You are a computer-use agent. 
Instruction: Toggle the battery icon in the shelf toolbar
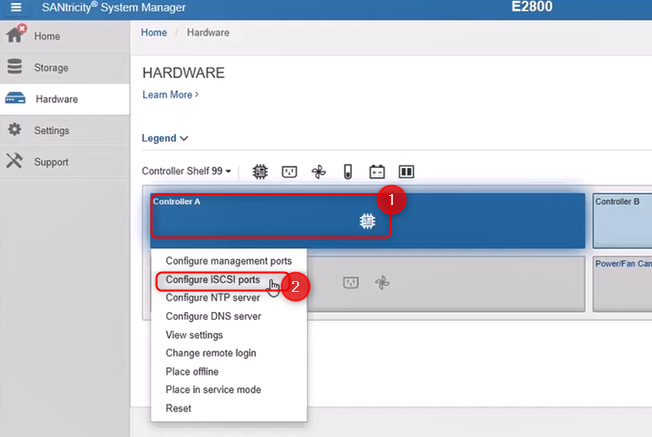pyautogui.click(x=377, y=171)
